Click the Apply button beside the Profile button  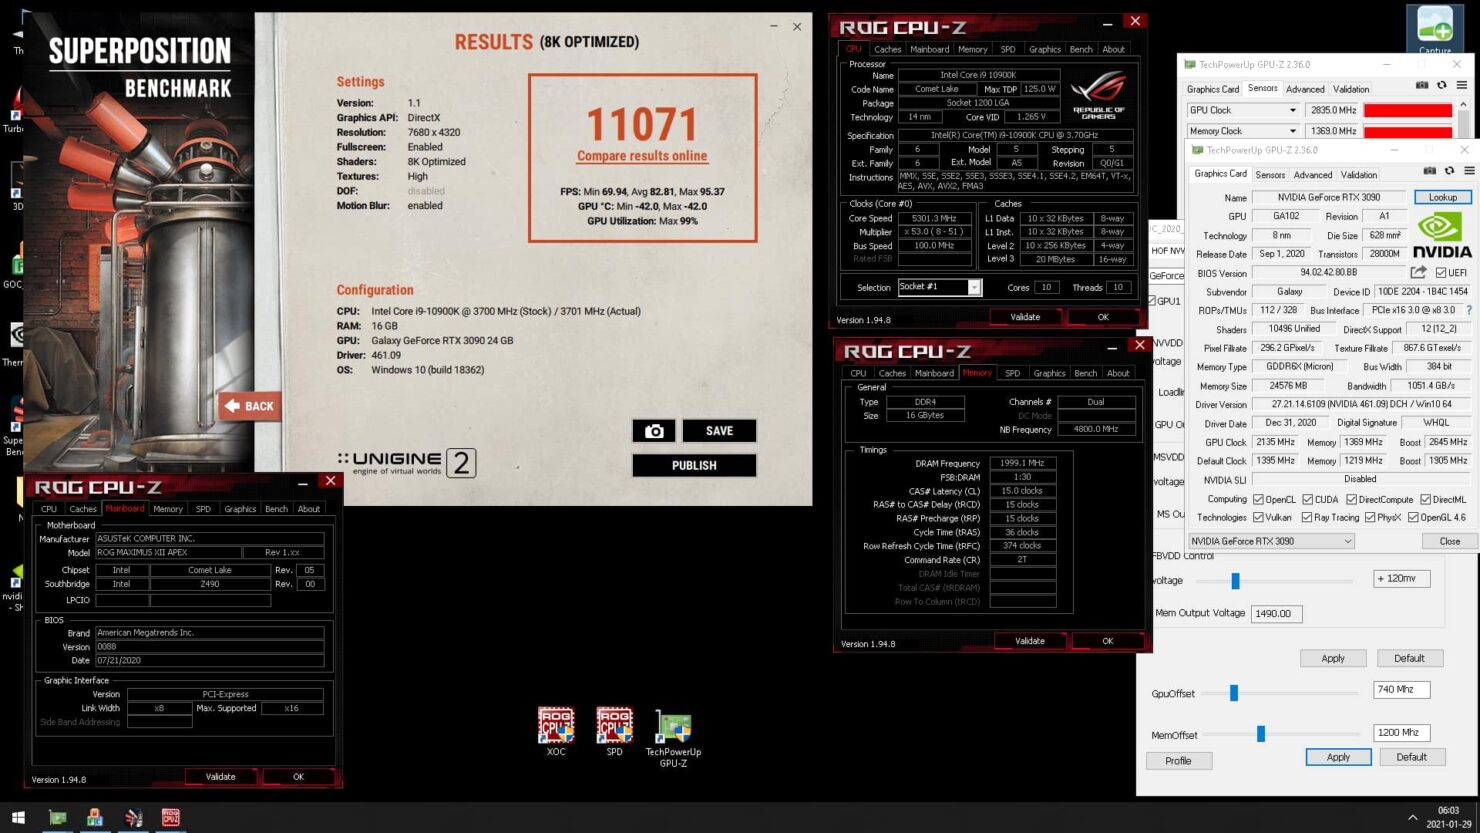pyautogui.click(x=1338, y=757)
